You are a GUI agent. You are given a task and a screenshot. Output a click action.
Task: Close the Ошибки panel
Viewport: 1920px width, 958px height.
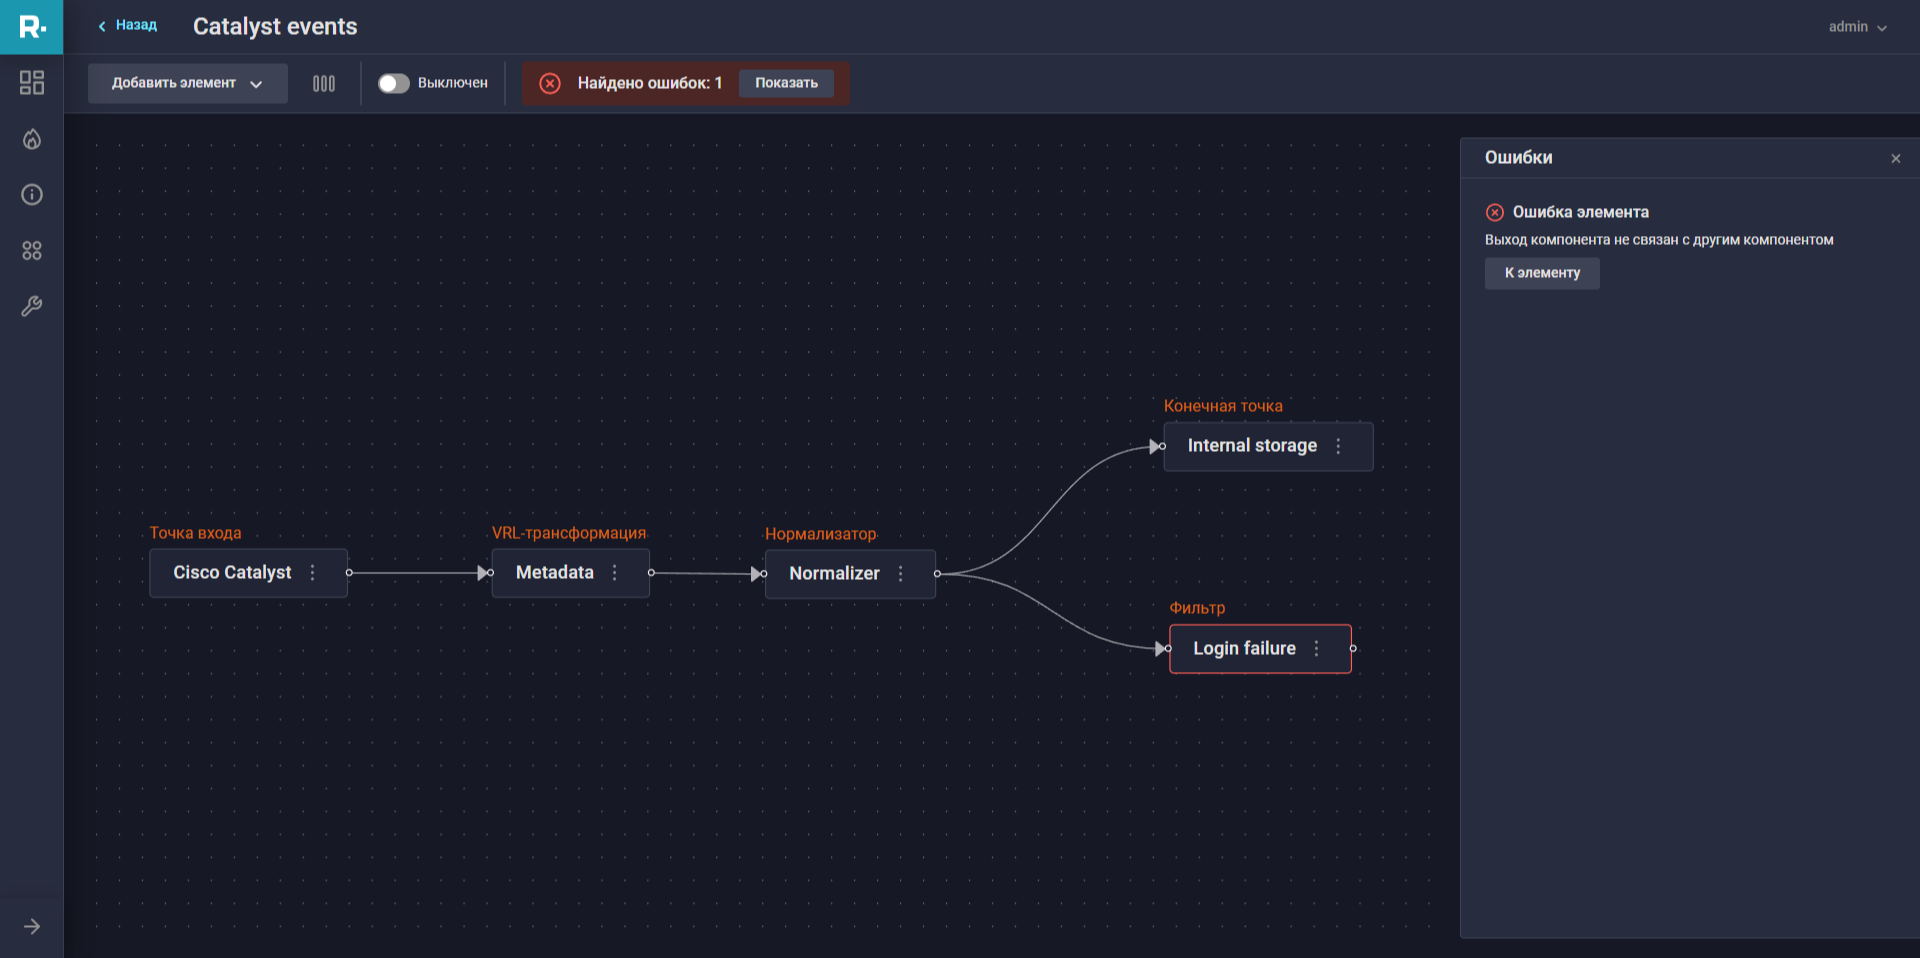click(x=1896, y=159)
